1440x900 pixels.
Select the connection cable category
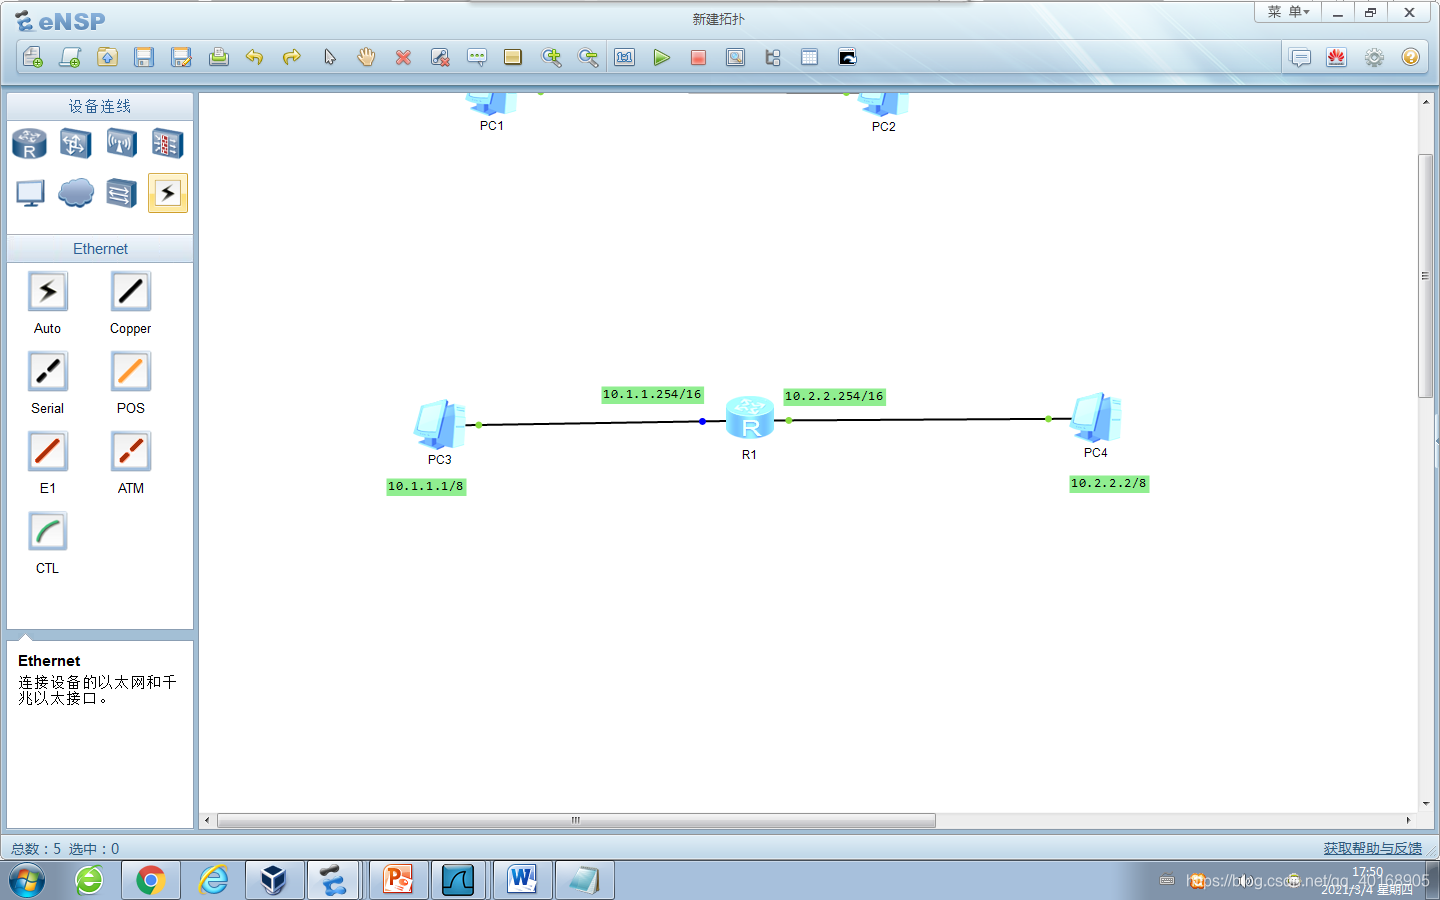coord(167,193)
